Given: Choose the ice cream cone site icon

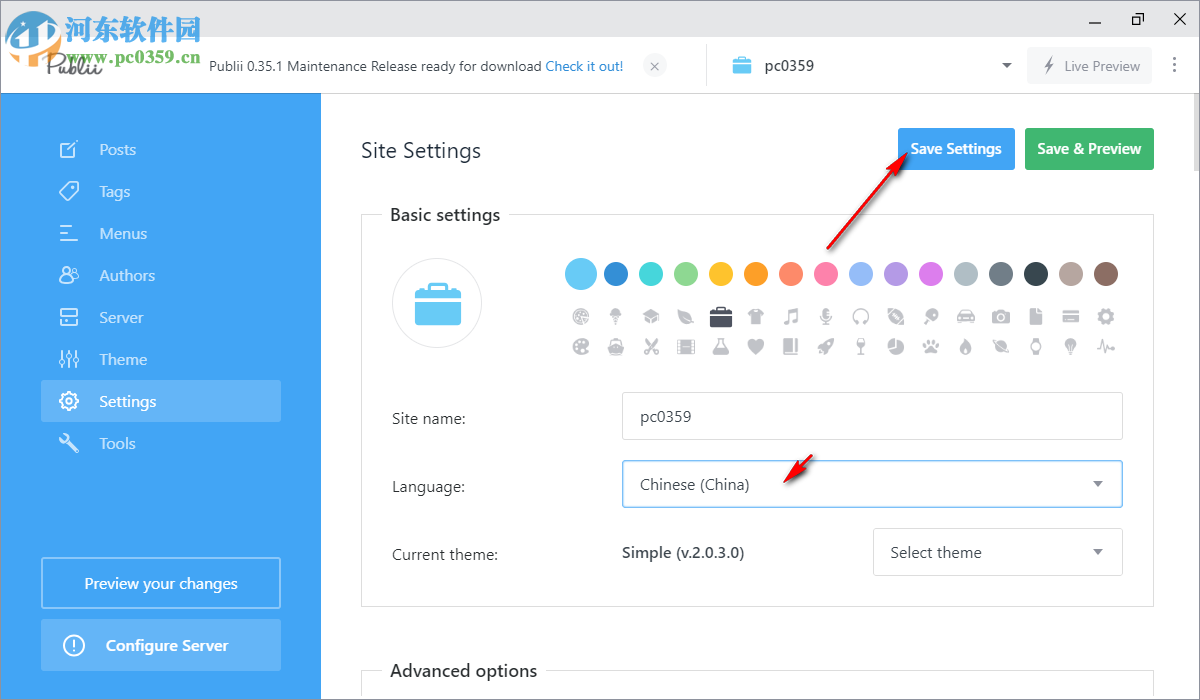Looking at the screenshot, I should (616, 317).
